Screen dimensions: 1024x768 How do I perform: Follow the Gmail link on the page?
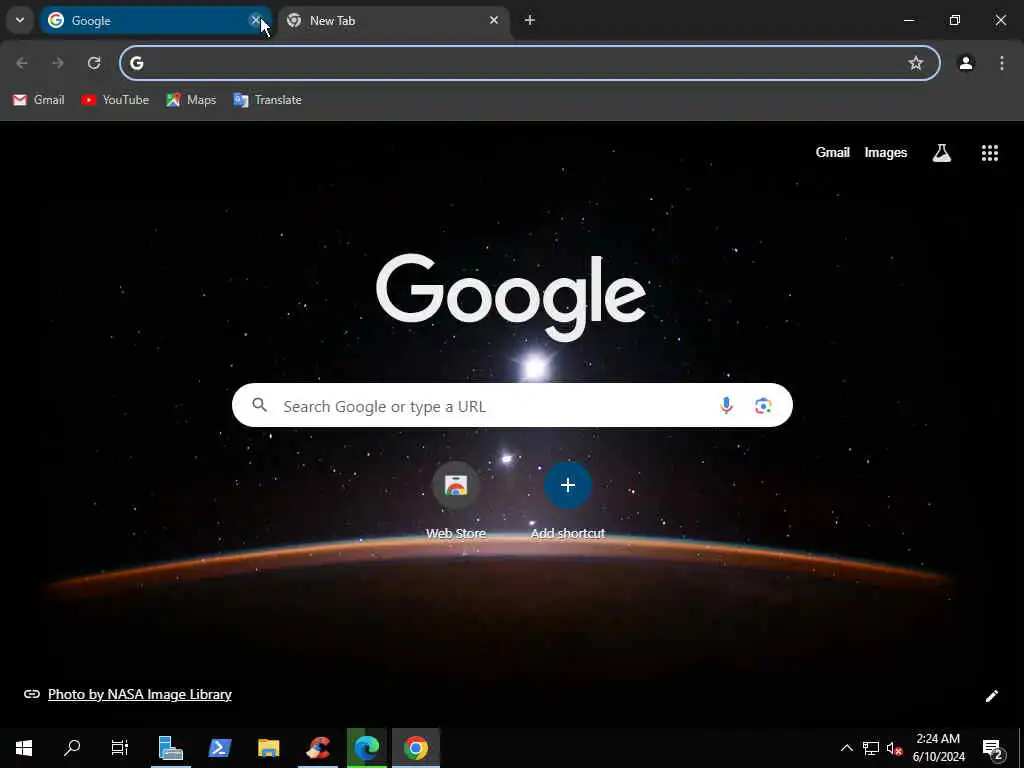[x=833, y=152]
